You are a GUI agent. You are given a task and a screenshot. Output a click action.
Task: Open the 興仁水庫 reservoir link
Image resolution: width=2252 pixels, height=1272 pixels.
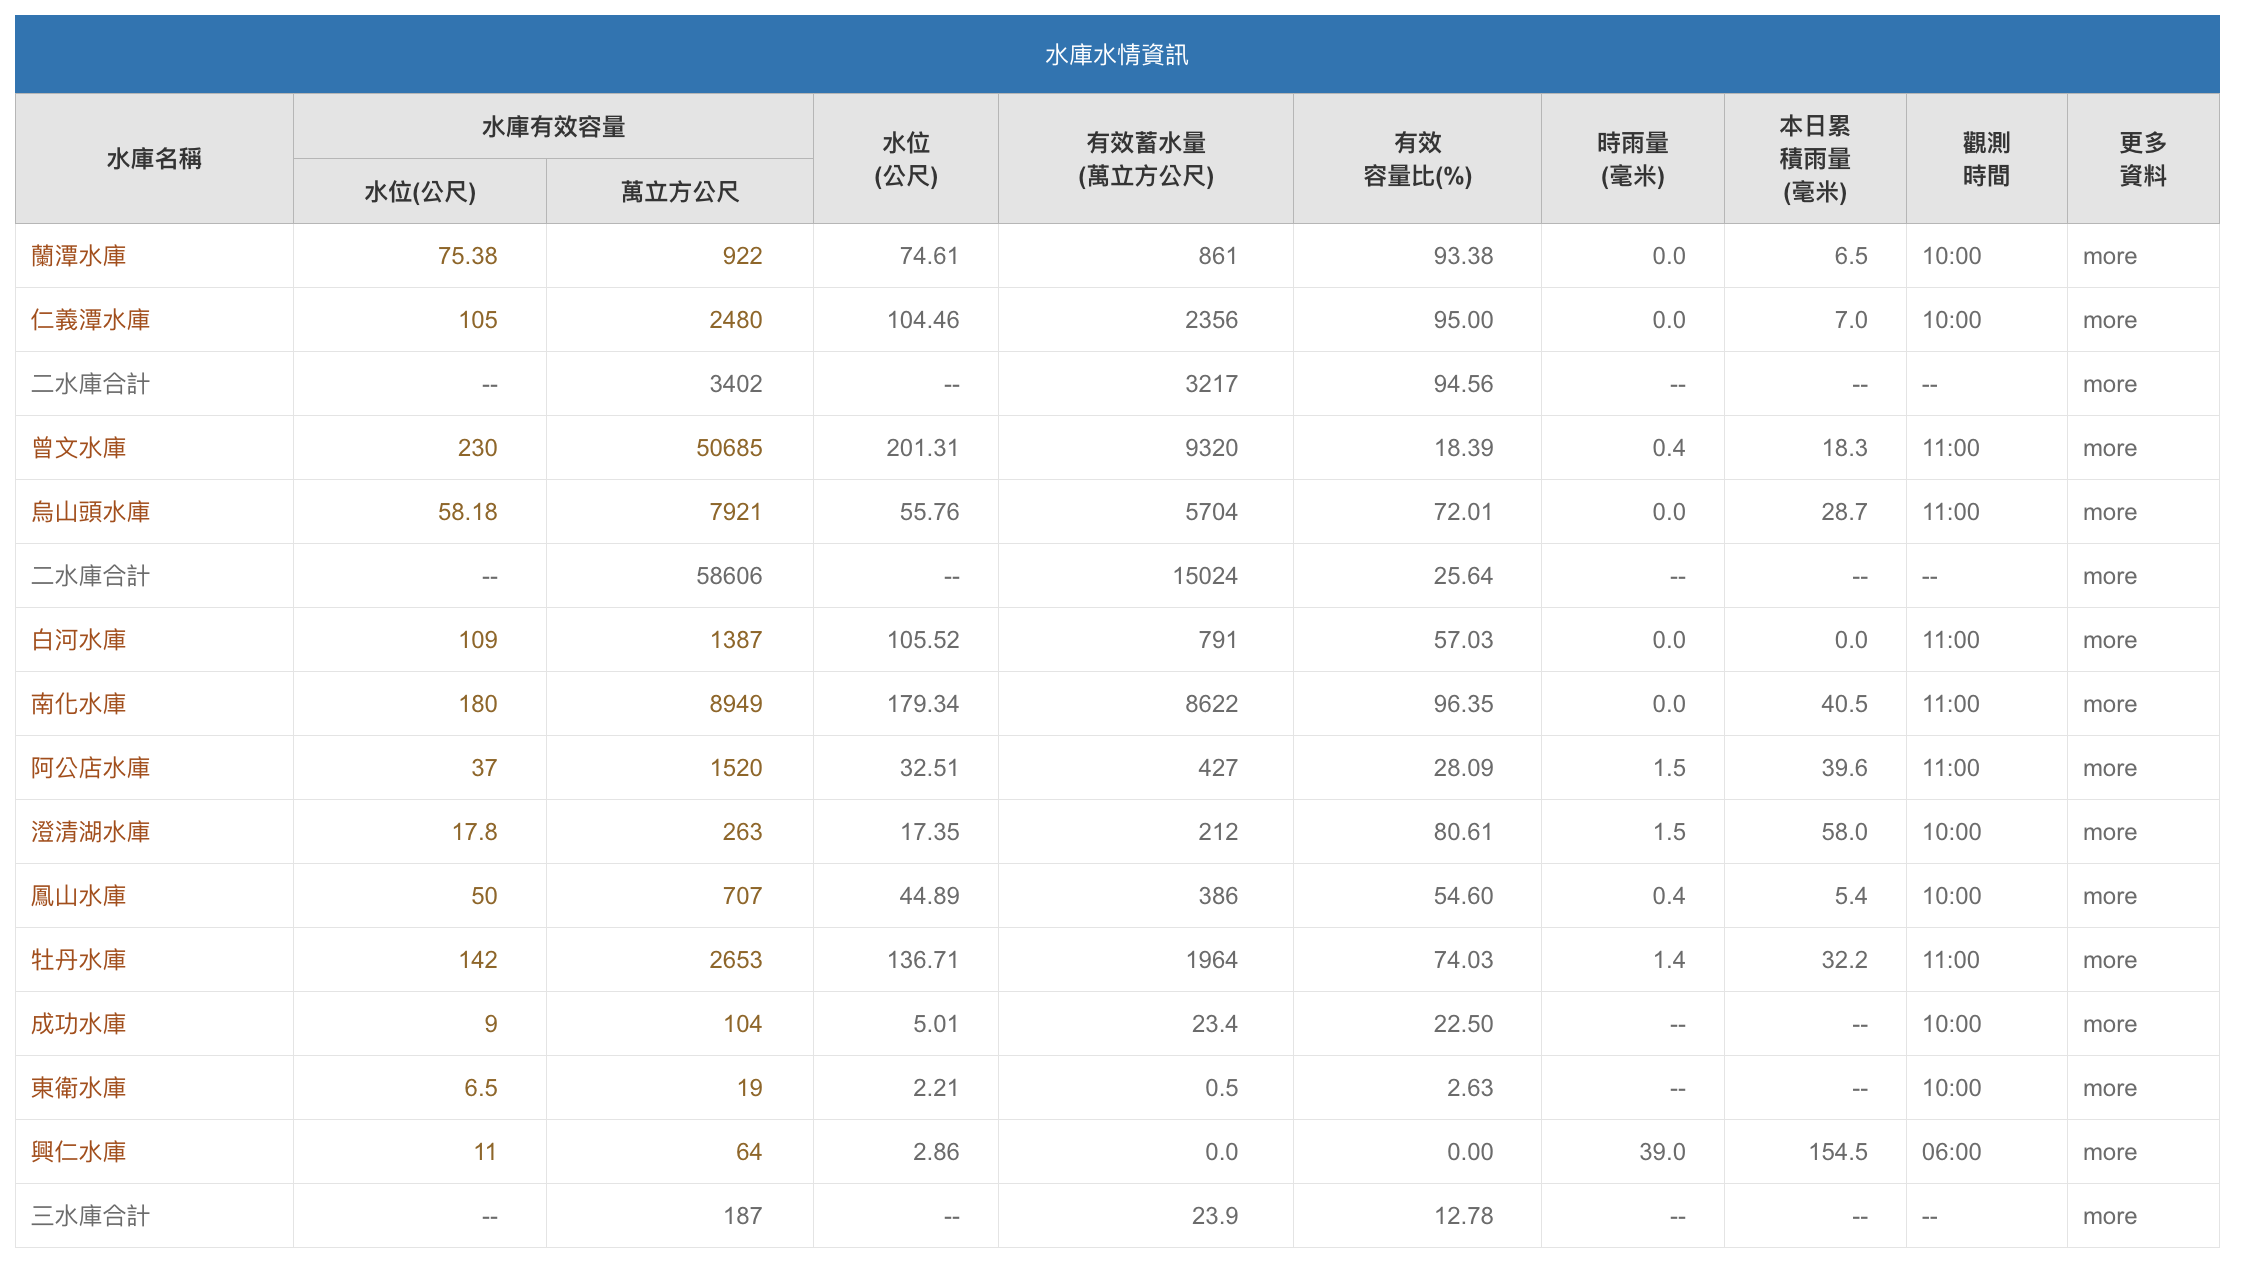[78, 1152]
